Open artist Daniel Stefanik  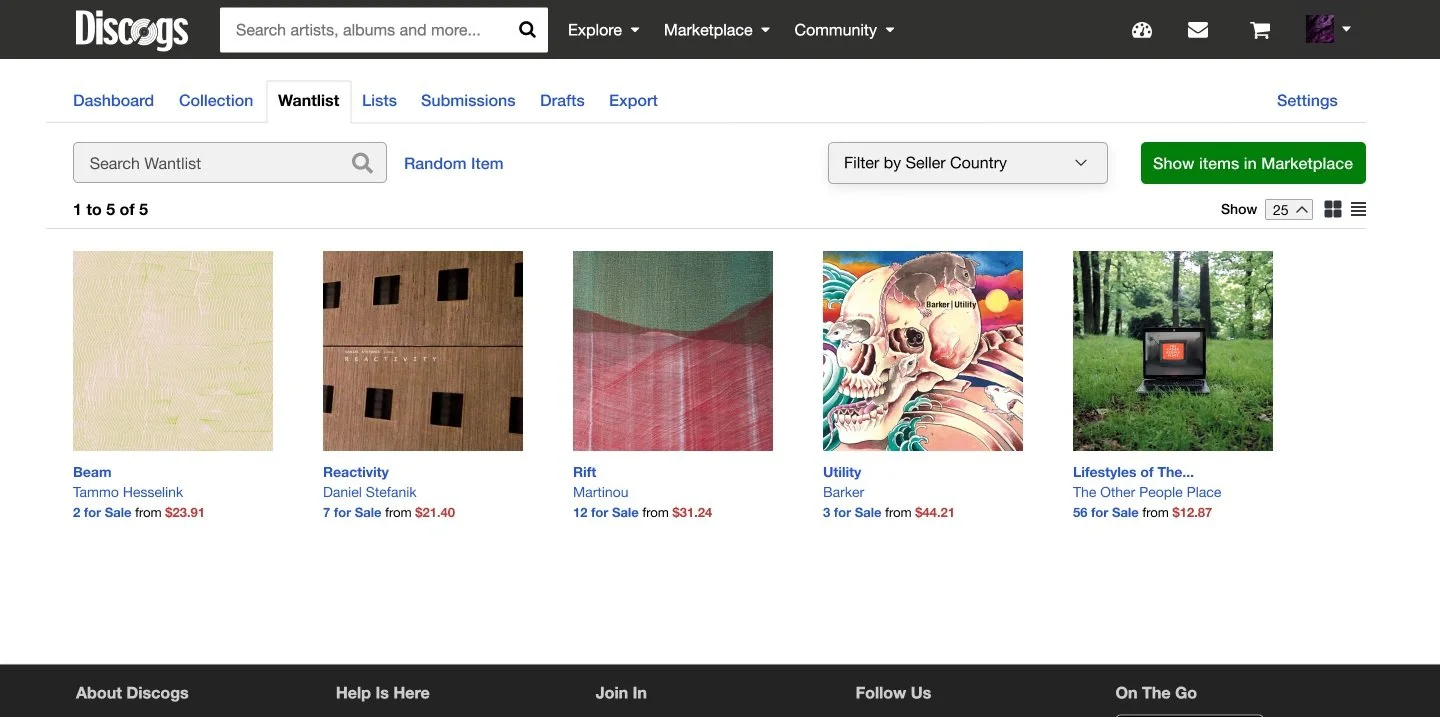[x=370, y=492]
